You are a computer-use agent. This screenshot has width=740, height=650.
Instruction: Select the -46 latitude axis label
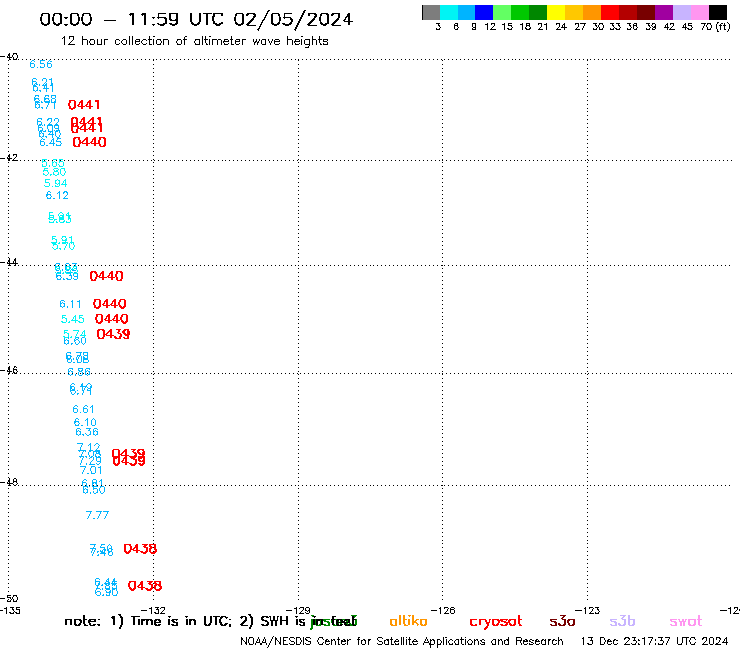9,371
